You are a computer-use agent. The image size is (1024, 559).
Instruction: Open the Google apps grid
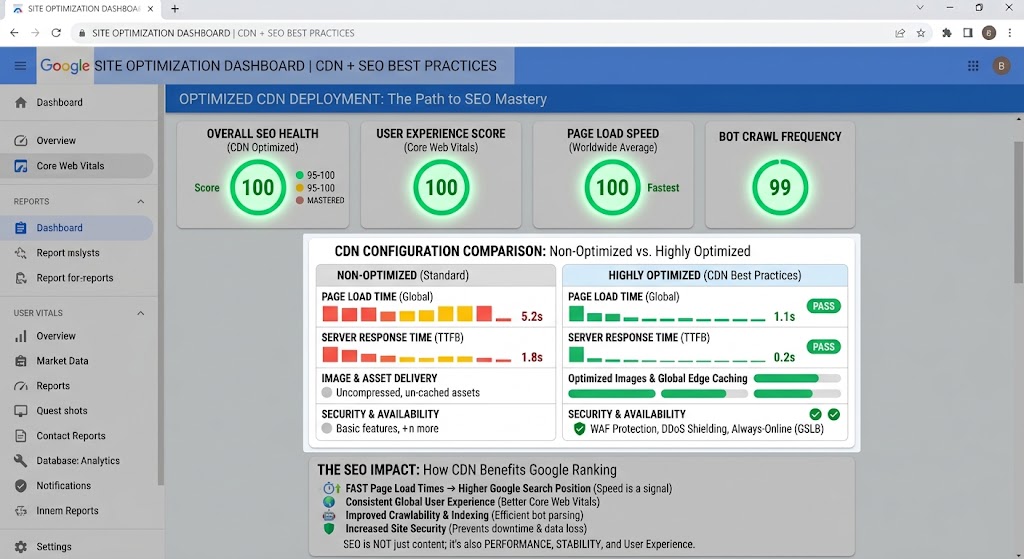click(973, 66)
